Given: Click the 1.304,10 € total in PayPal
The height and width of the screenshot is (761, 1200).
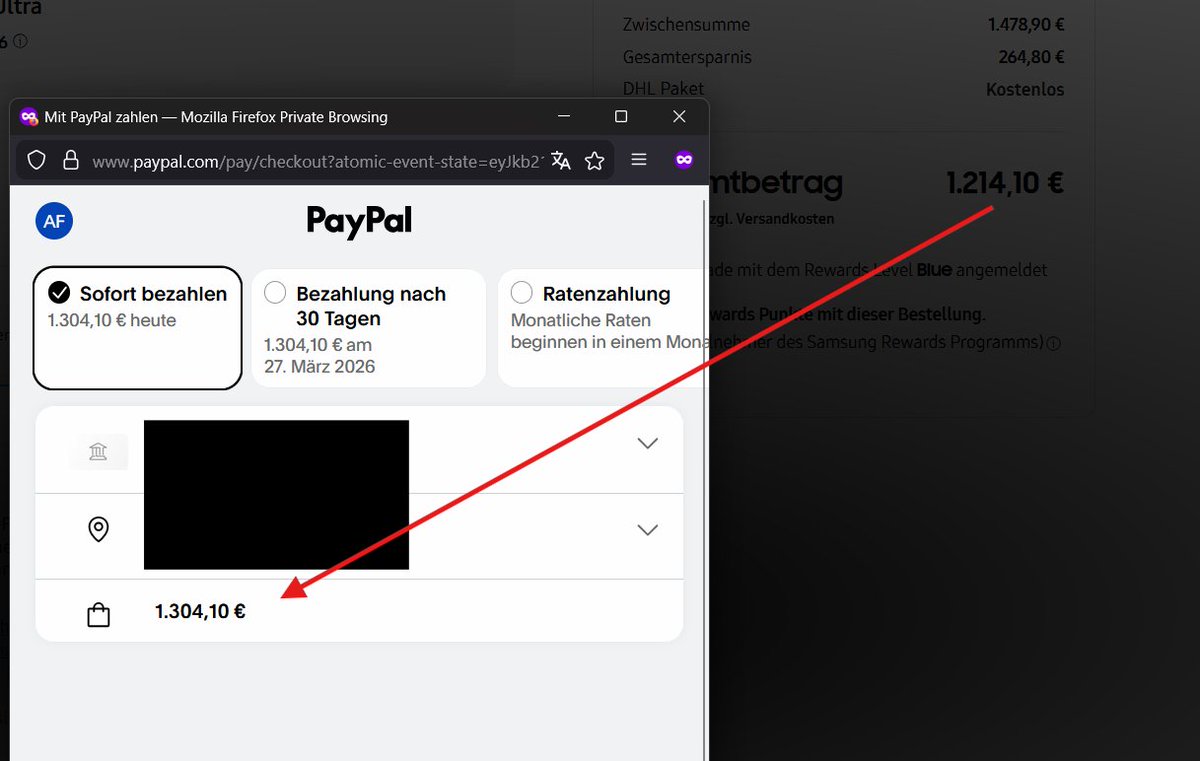Looking at the screenshot, I should 200,612.
